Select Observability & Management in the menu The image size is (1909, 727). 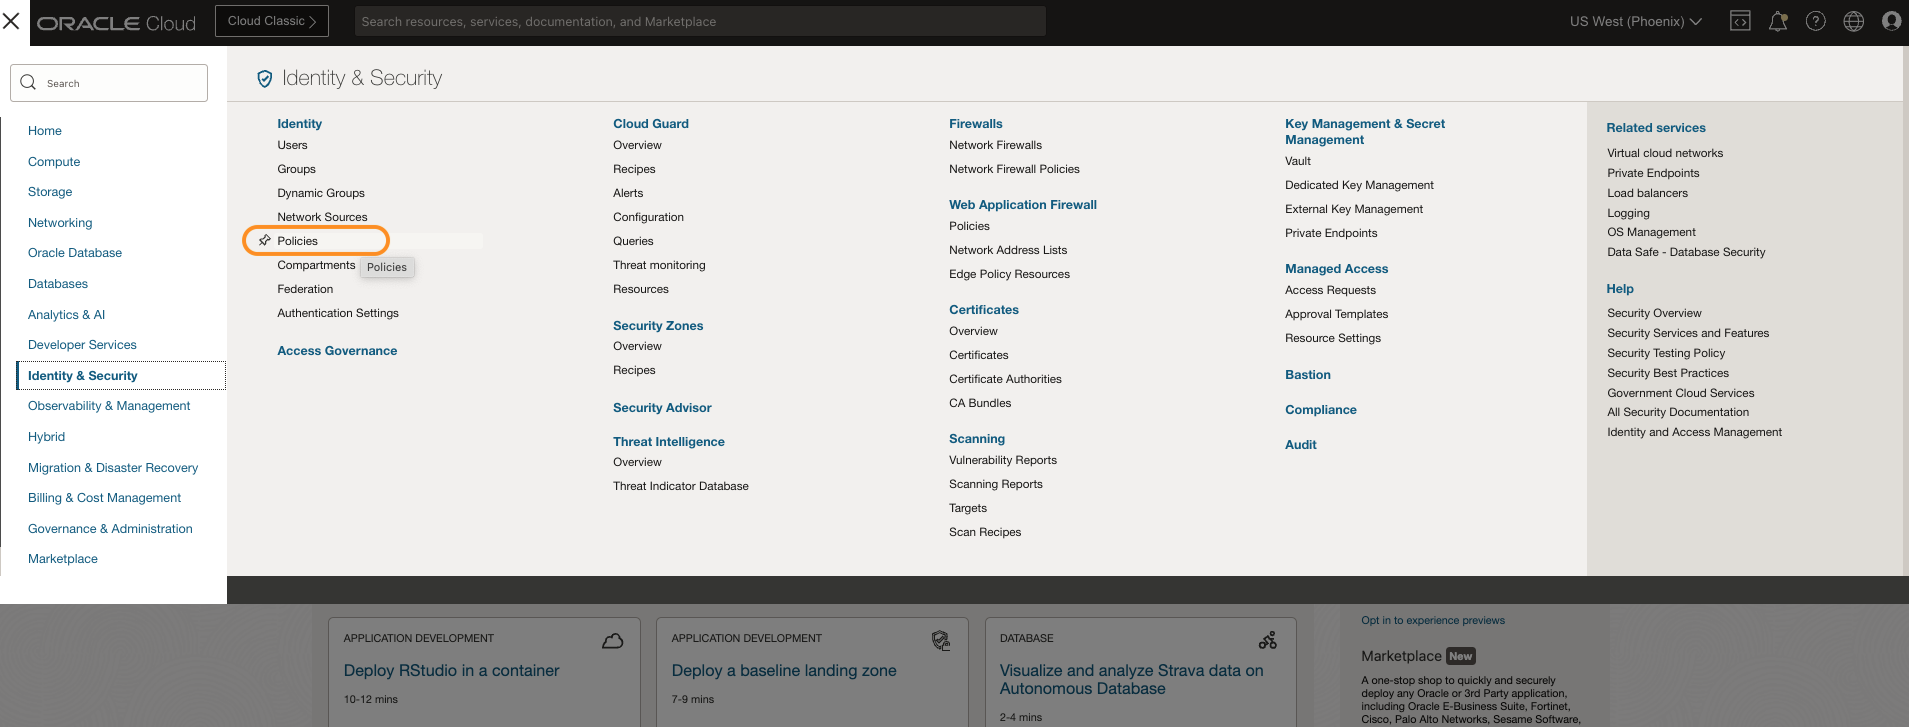pos(109,406)
